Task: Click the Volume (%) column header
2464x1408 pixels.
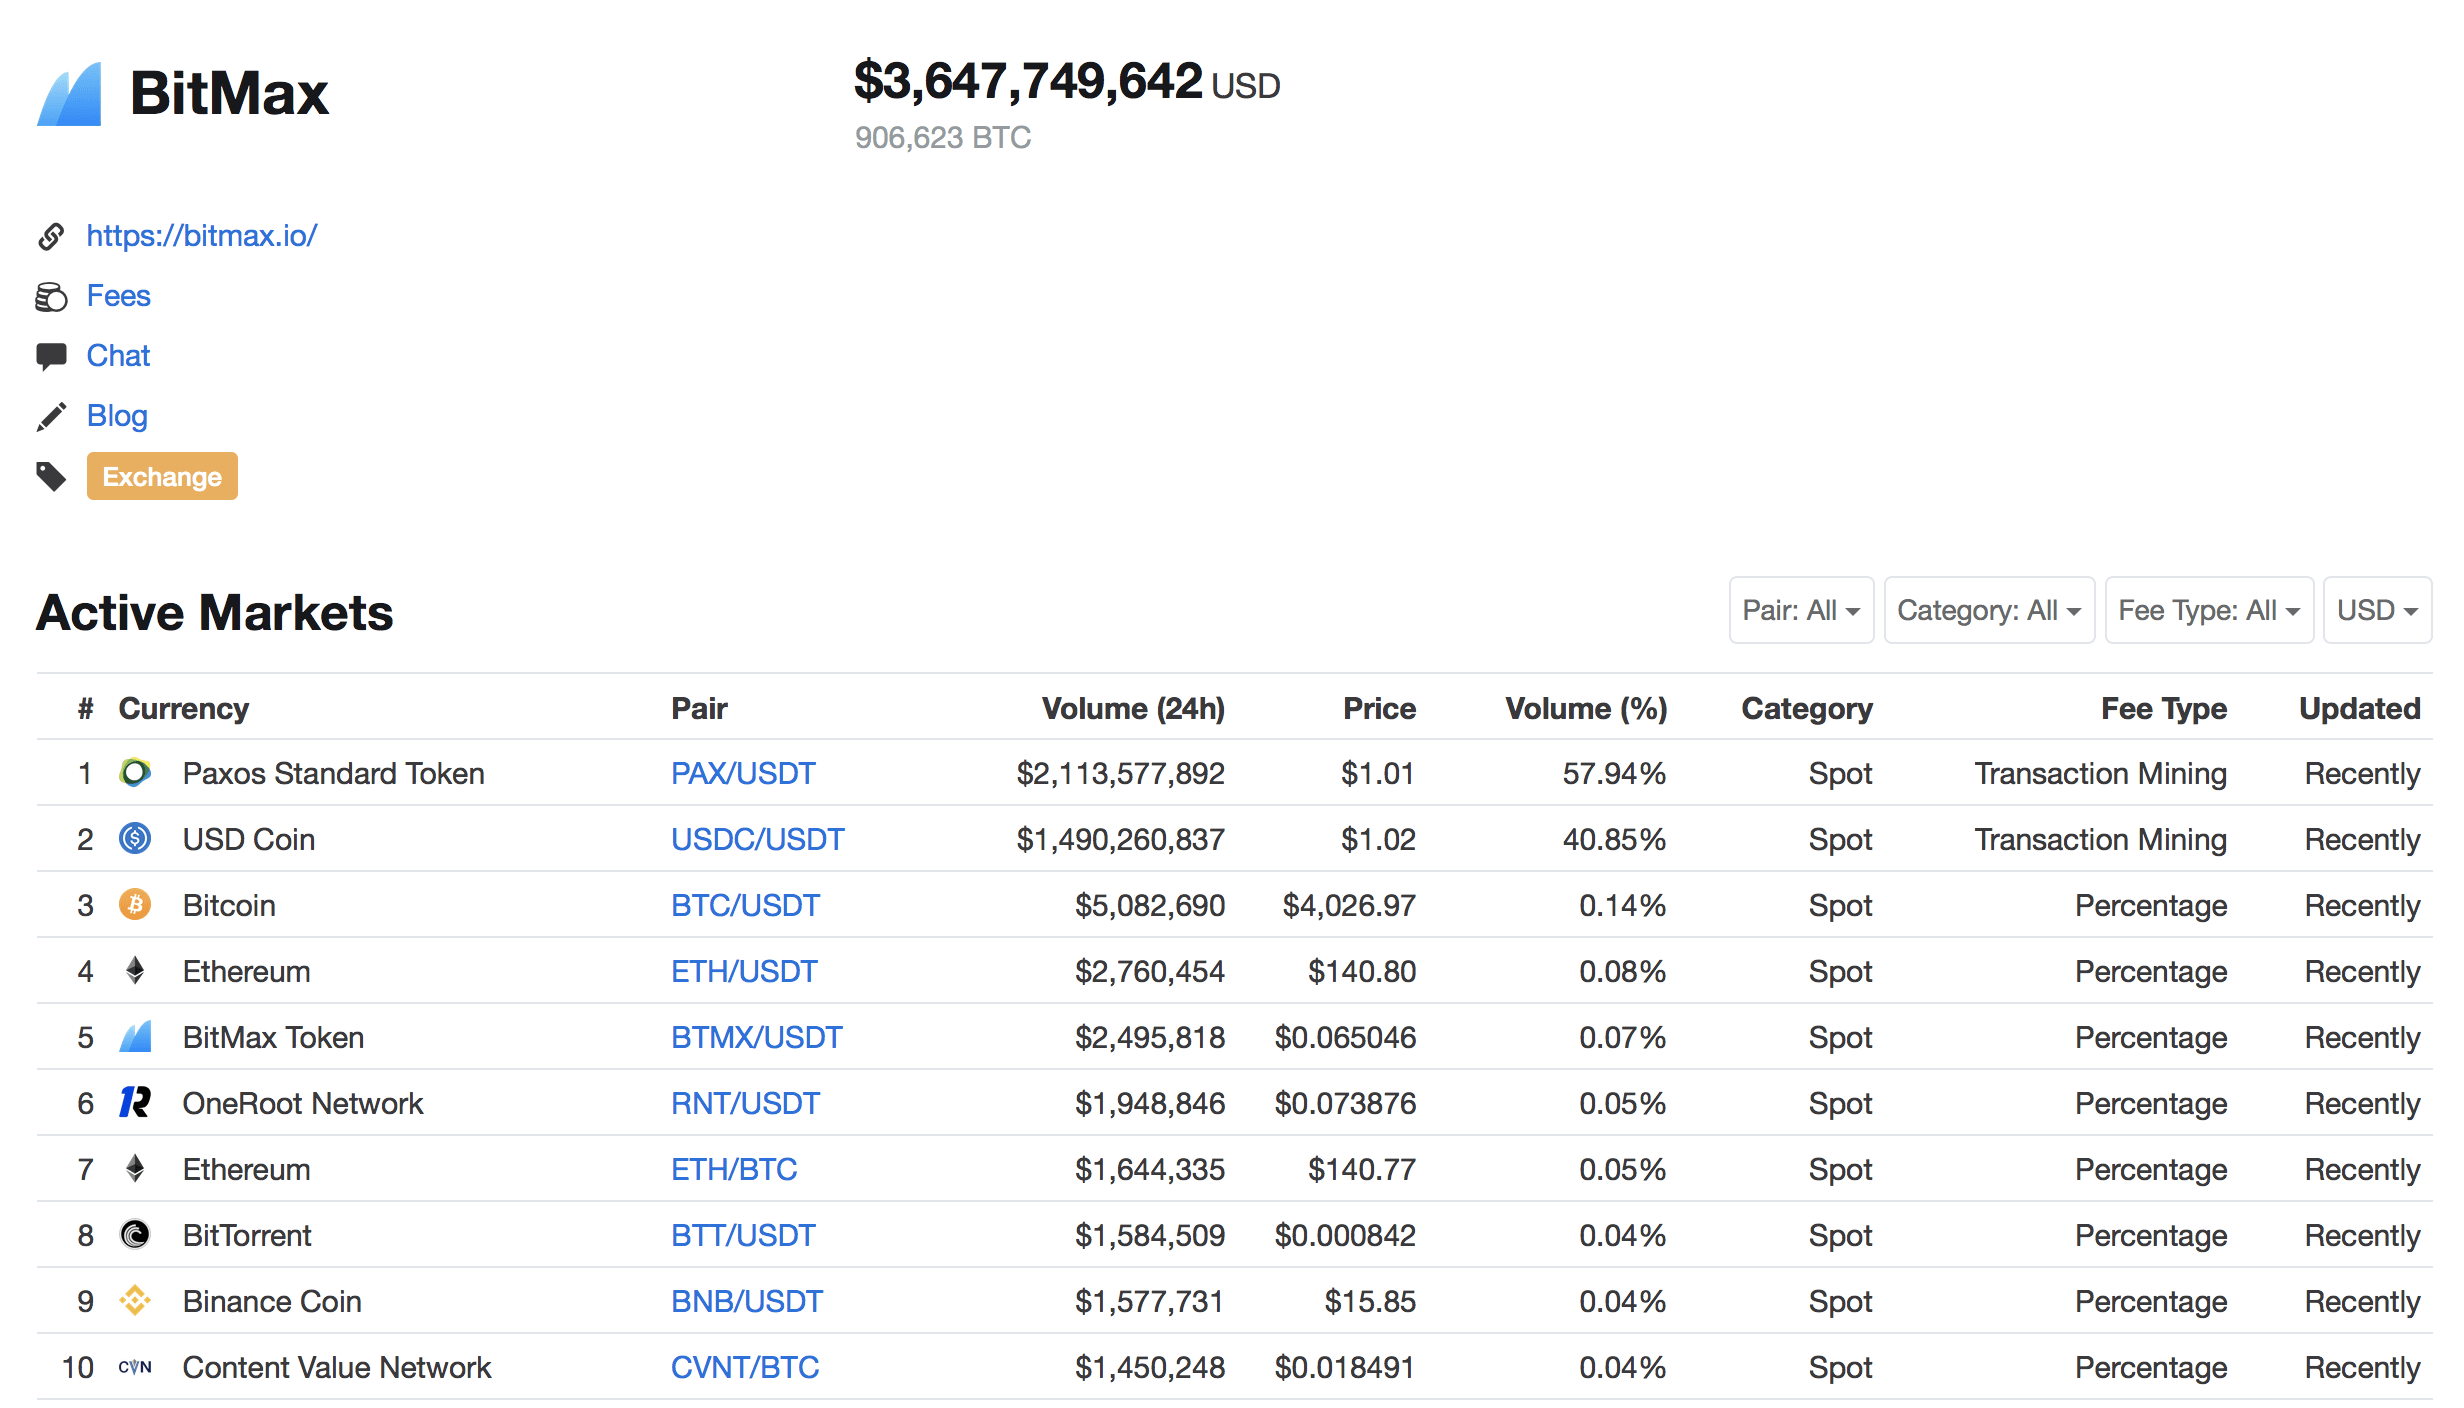Action: pos(1586,708)
